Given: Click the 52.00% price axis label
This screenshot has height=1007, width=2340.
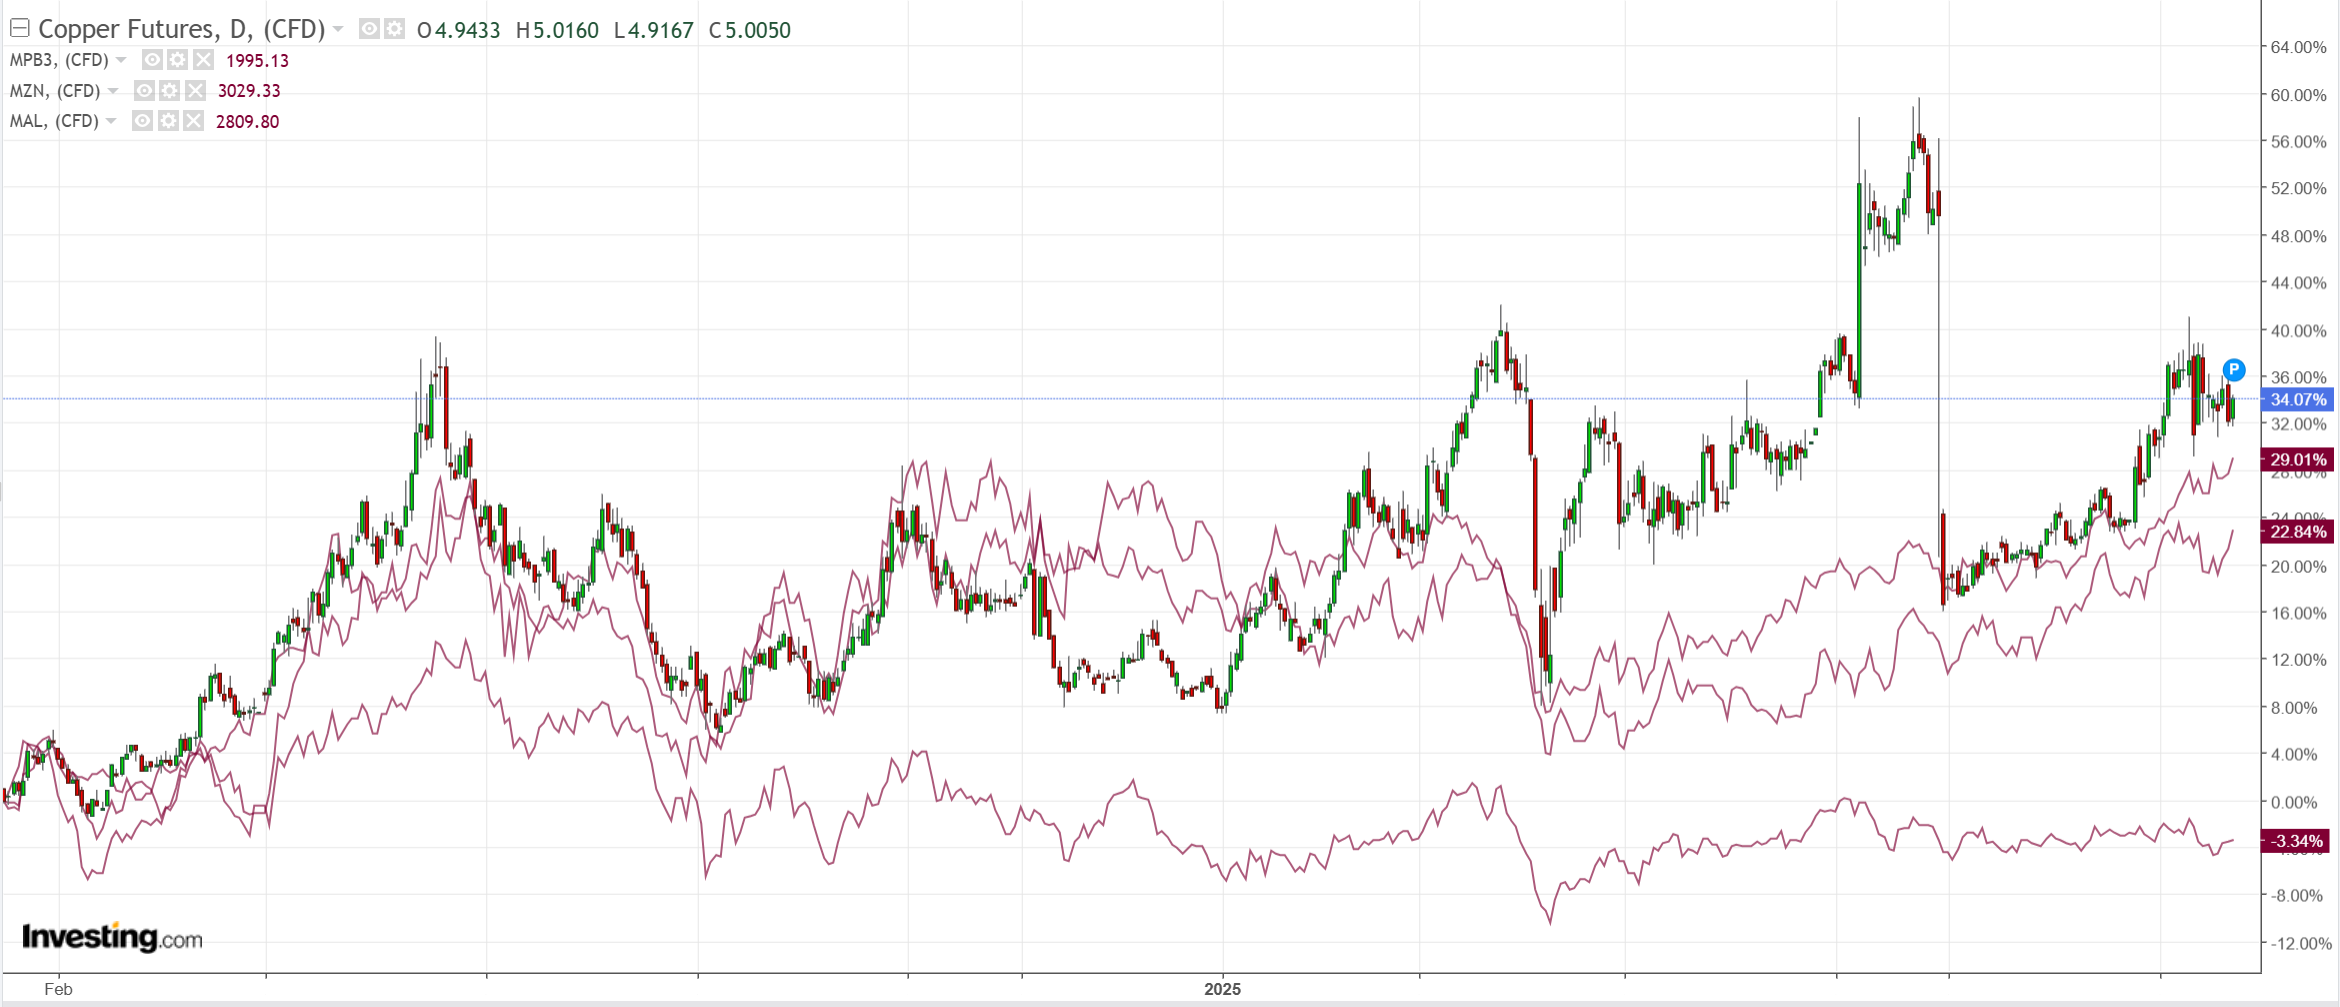Looking at the screenshot, I should pyautogui.click(x=2298, y=188).
